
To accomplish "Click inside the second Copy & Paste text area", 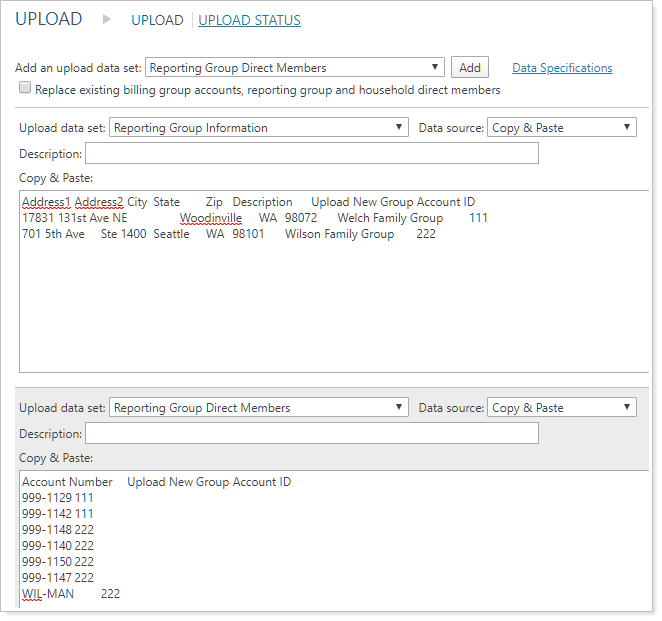I will (330, 540).
